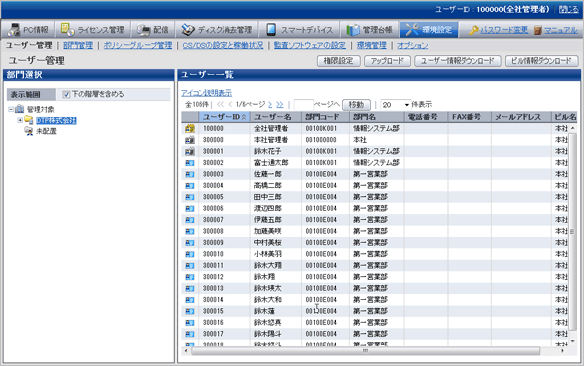This screenshot has width=584, height=366.
Task: Select user name 鈴木花子
Action: click(x=267, y=152)
